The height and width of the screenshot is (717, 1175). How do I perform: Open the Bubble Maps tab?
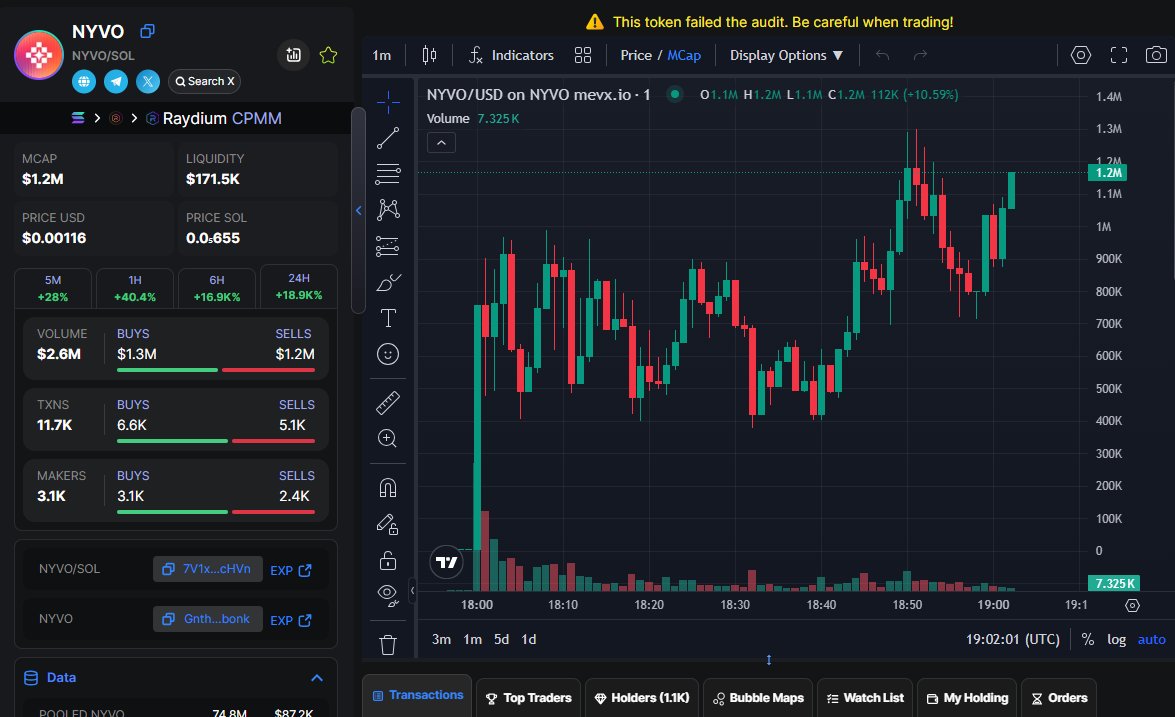[x=758, y=698]
